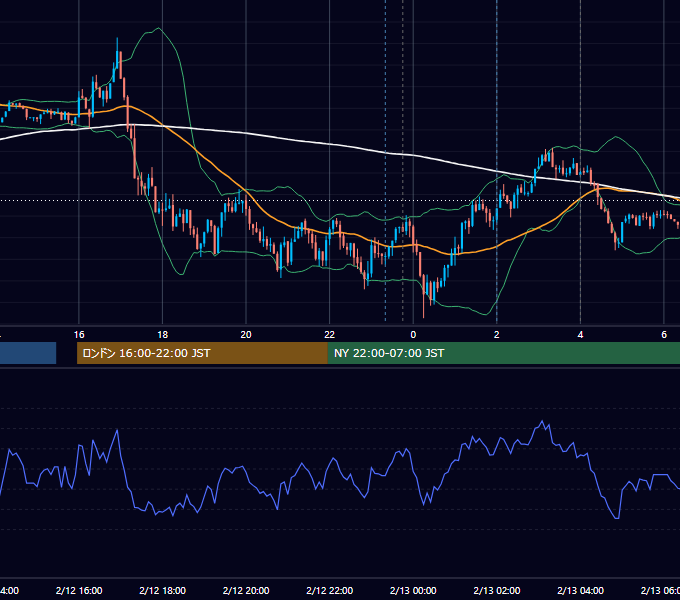Image resolution: width=680 pixels, height=600 pixels.
Task: Click the "2/13 02:00" date label
Action: (497, 590)
